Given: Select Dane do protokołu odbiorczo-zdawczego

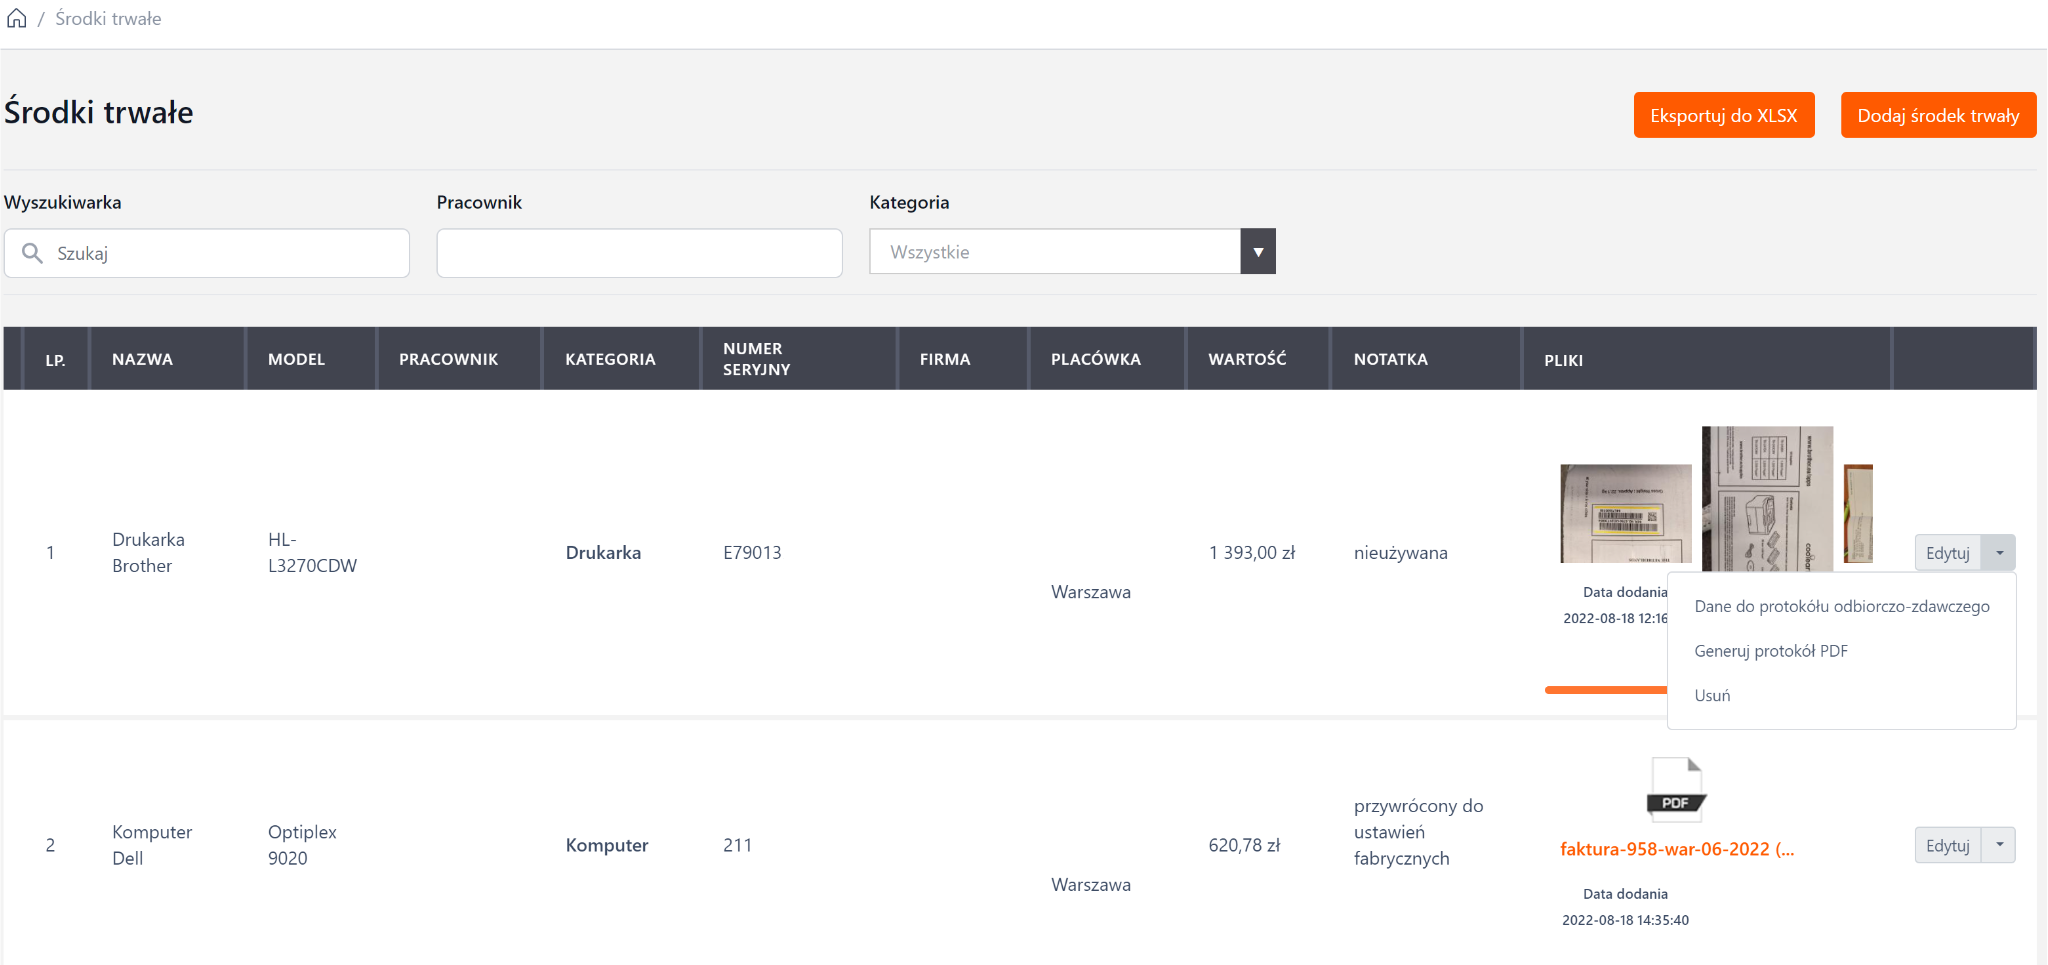Looking at the screenshot, I should (x=1841, y=607).
